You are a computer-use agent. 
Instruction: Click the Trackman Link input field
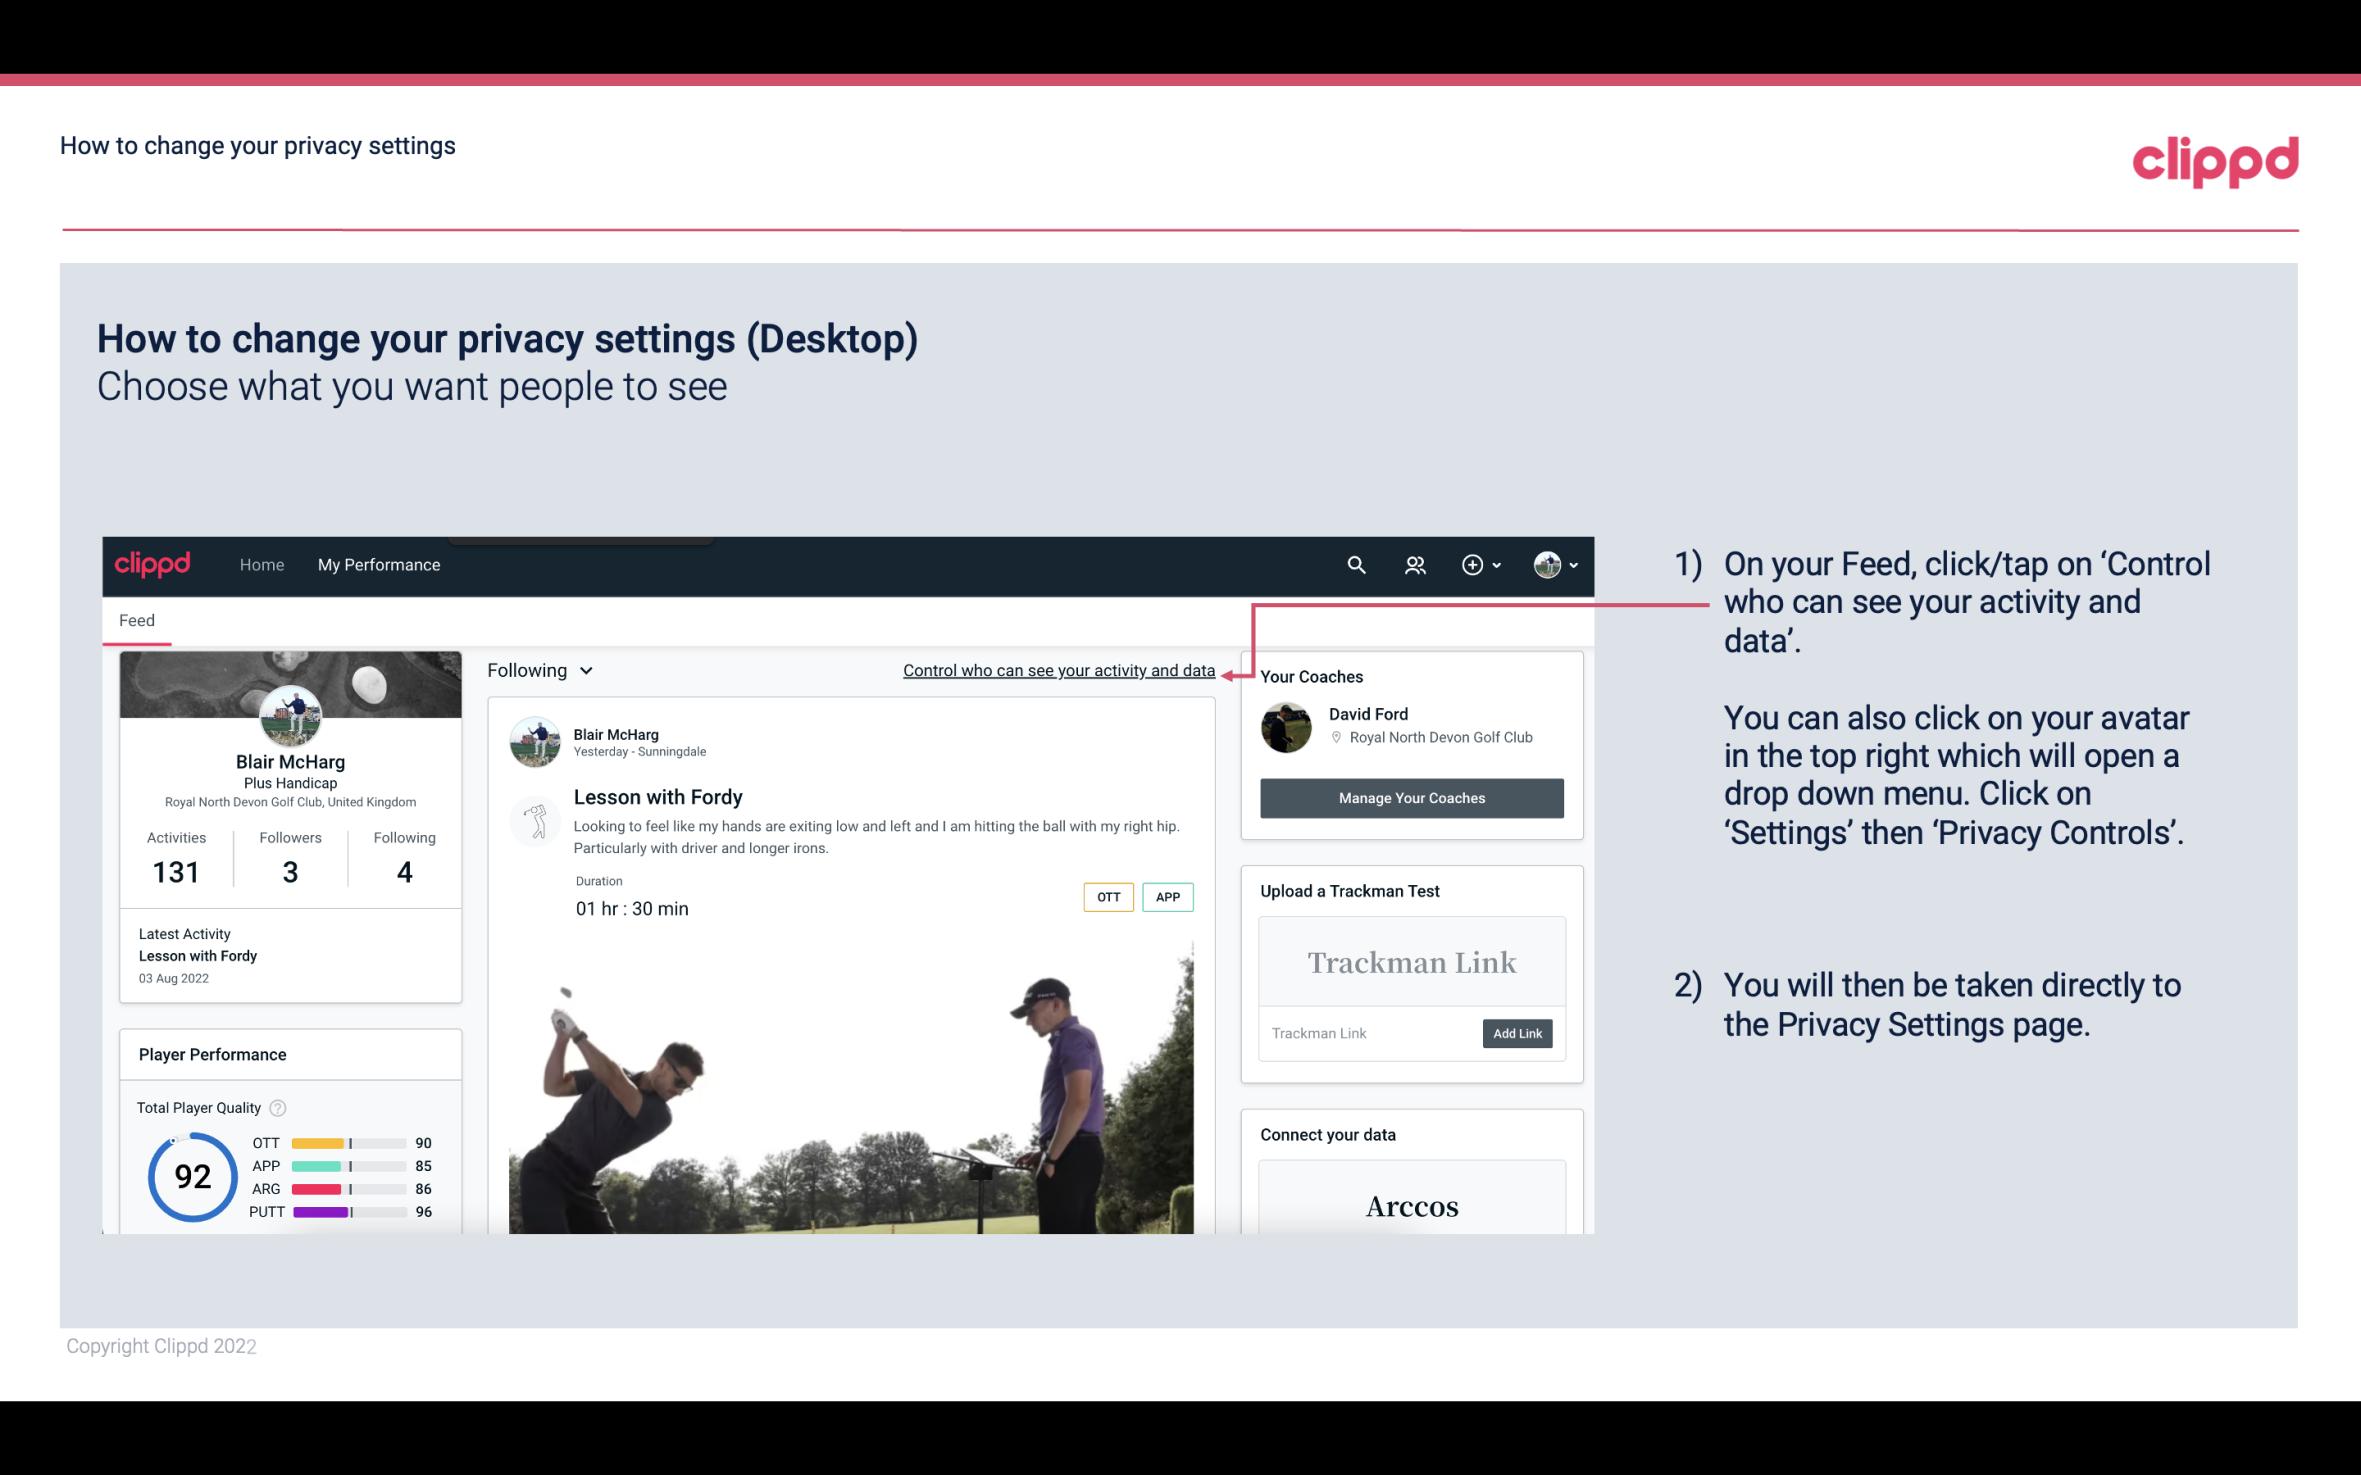[1367, 1033]
